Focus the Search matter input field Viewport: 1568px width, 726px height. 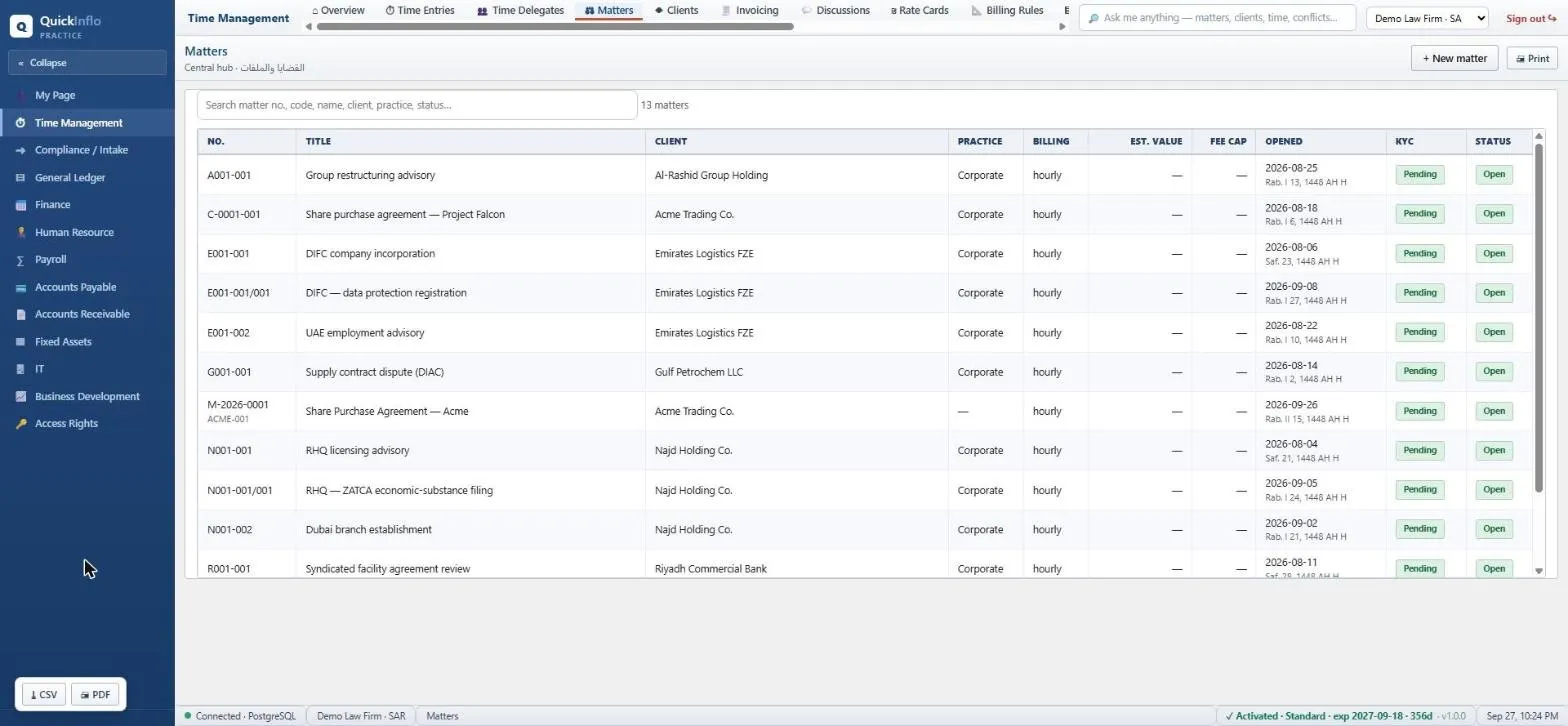point(417,105)
